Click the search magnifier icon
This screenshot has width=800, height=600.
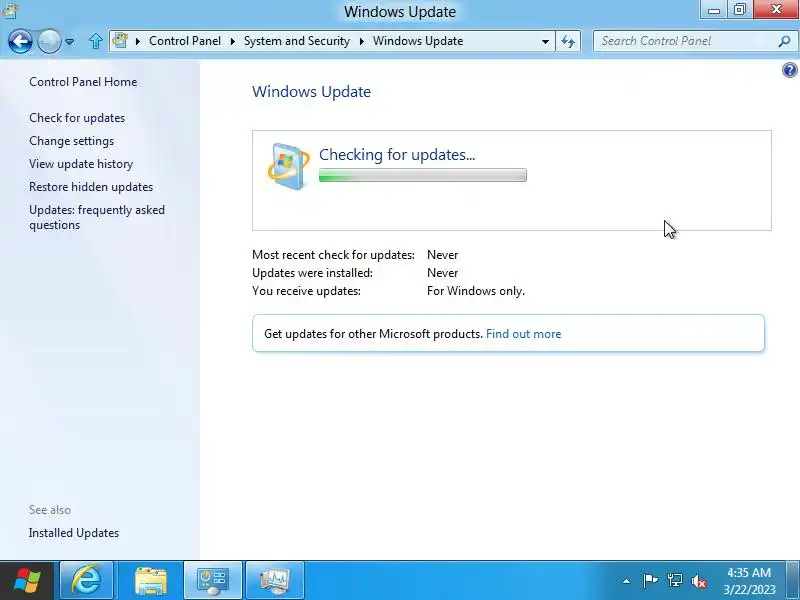(784, 41)
